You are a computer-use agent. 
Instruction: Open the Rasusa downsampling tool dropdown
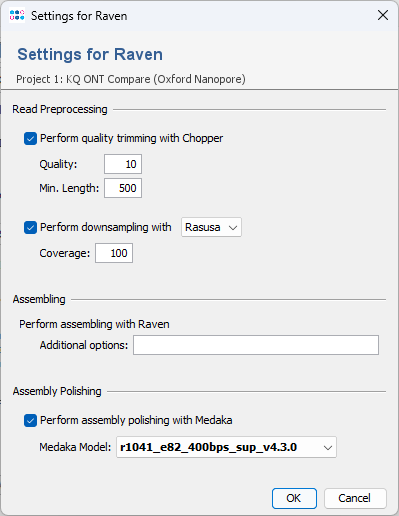211,227
